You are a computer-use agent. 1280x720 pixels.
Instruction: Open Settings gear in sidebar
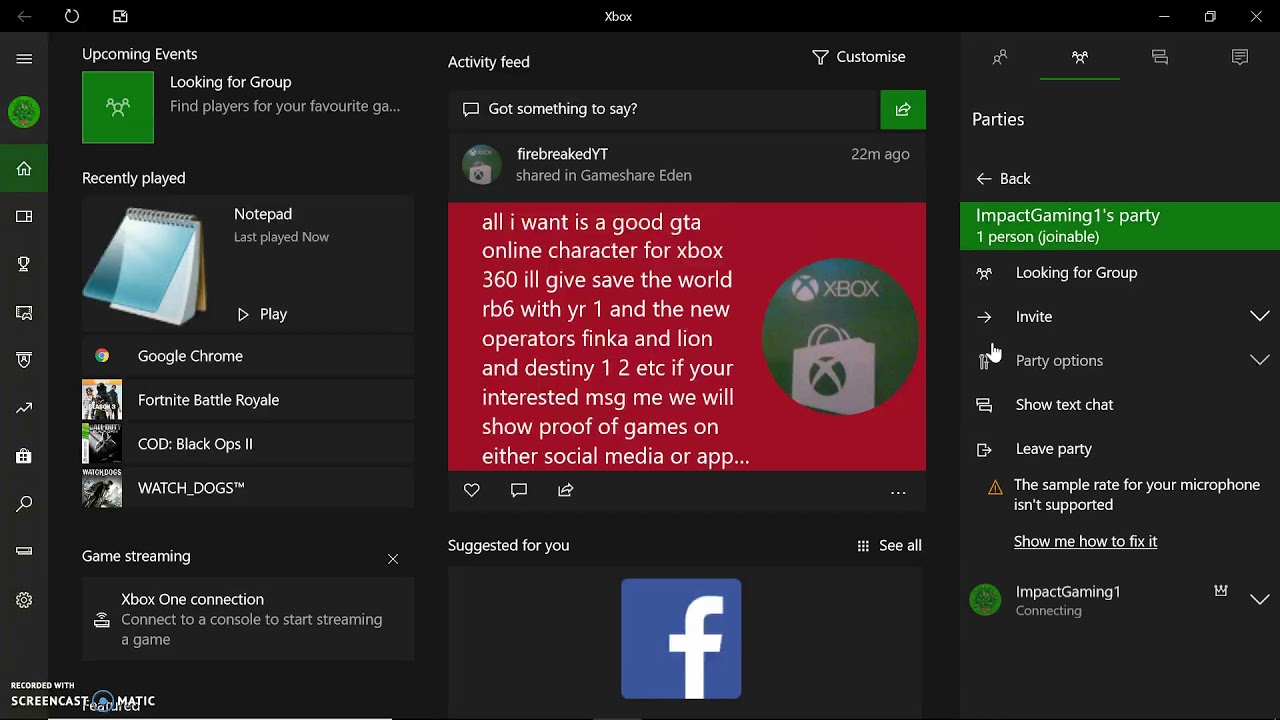[x=24, y=600]
